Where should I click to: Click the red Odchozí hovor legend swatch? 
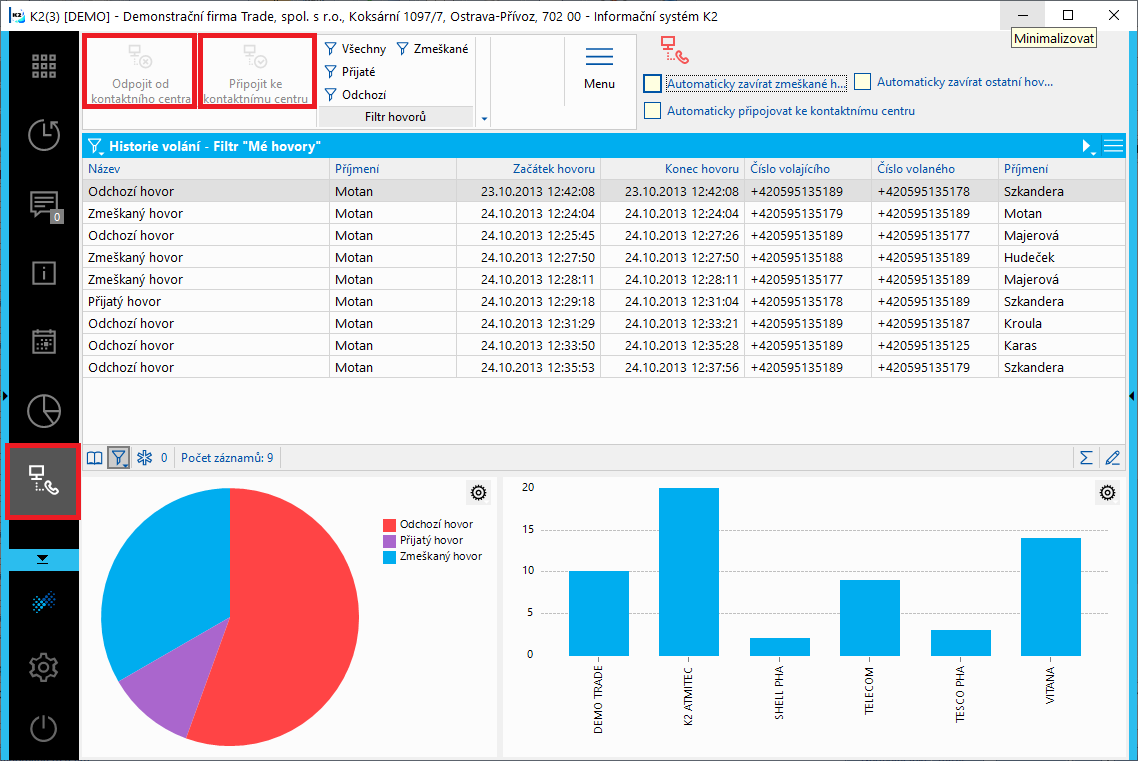click(389, 525)
